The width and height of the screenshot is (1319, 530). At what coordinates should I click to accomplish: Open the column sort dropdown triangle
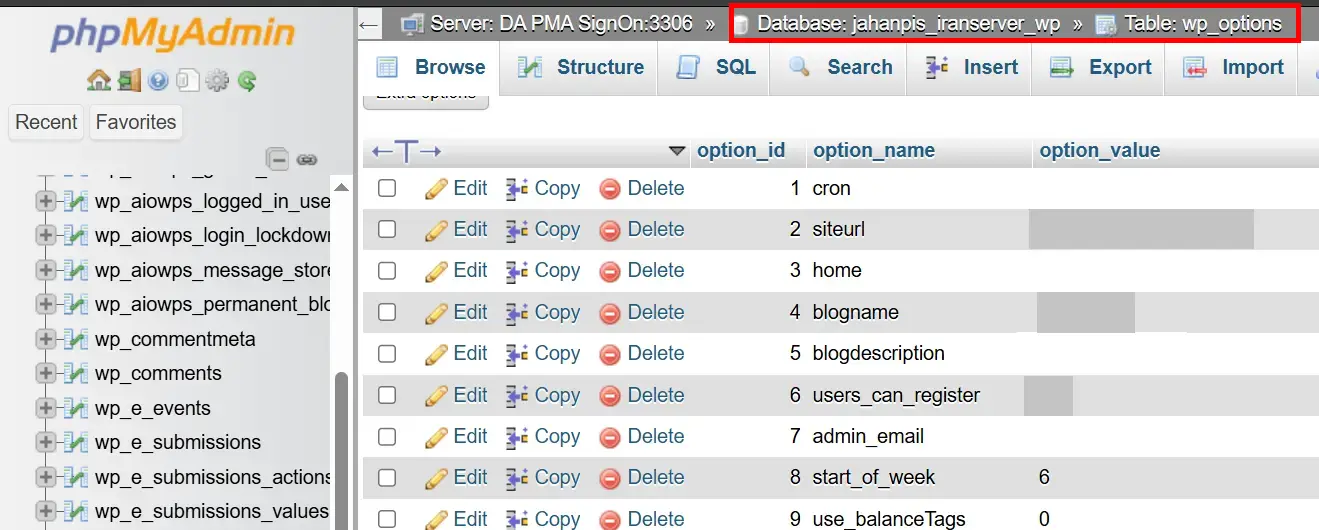[677, 151]
